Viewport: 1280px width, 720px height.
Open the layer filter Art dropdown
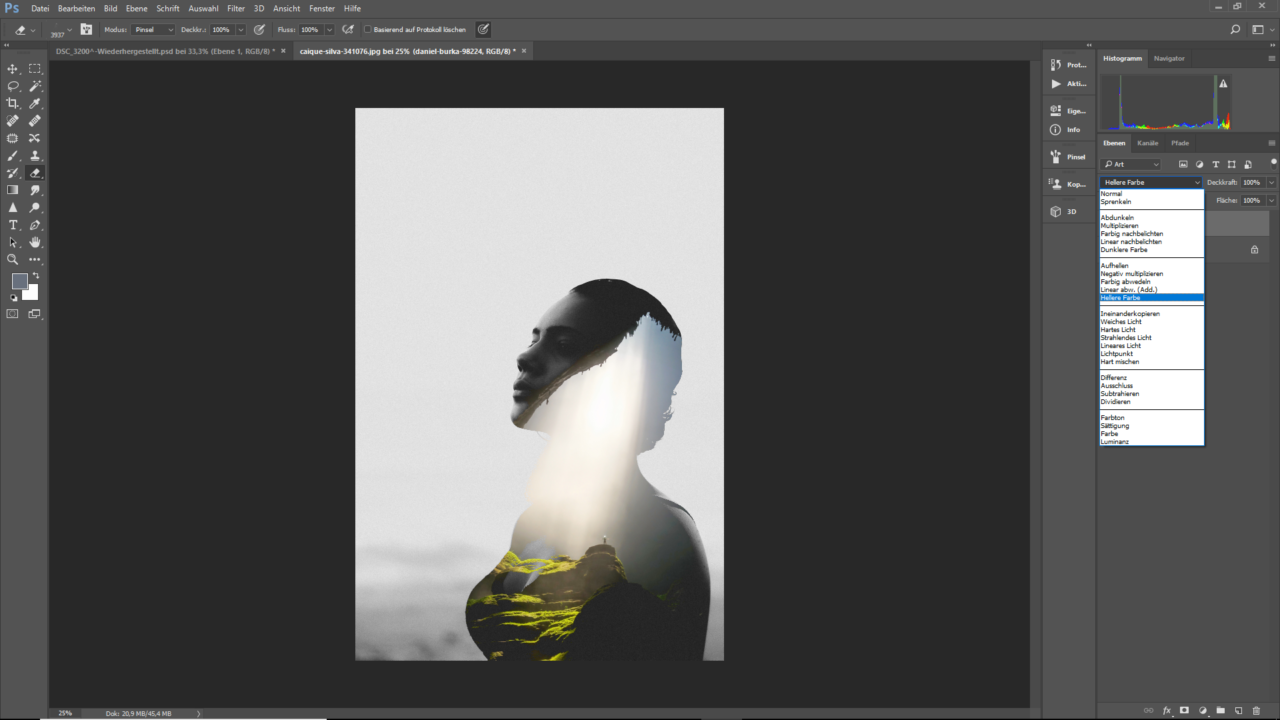click(1131, 164)
